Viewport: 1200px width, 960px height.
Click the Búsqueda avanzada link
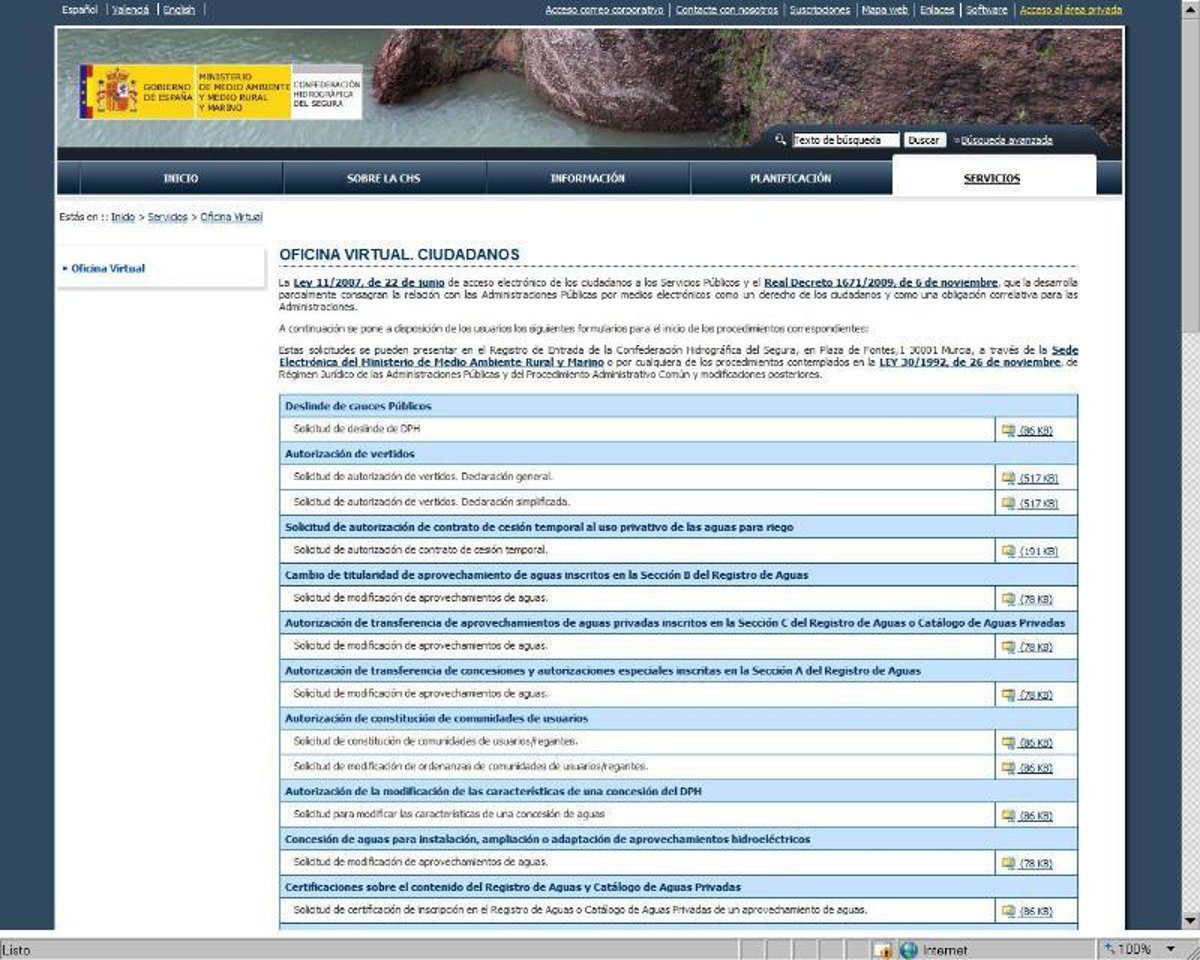(1006, 140)
